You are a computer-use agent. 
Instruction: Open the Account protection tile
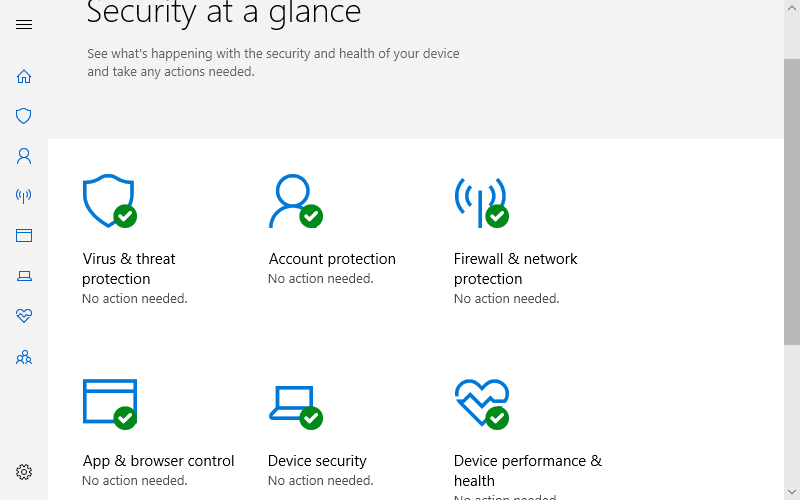pyautogui.click(x=332, y=230)
